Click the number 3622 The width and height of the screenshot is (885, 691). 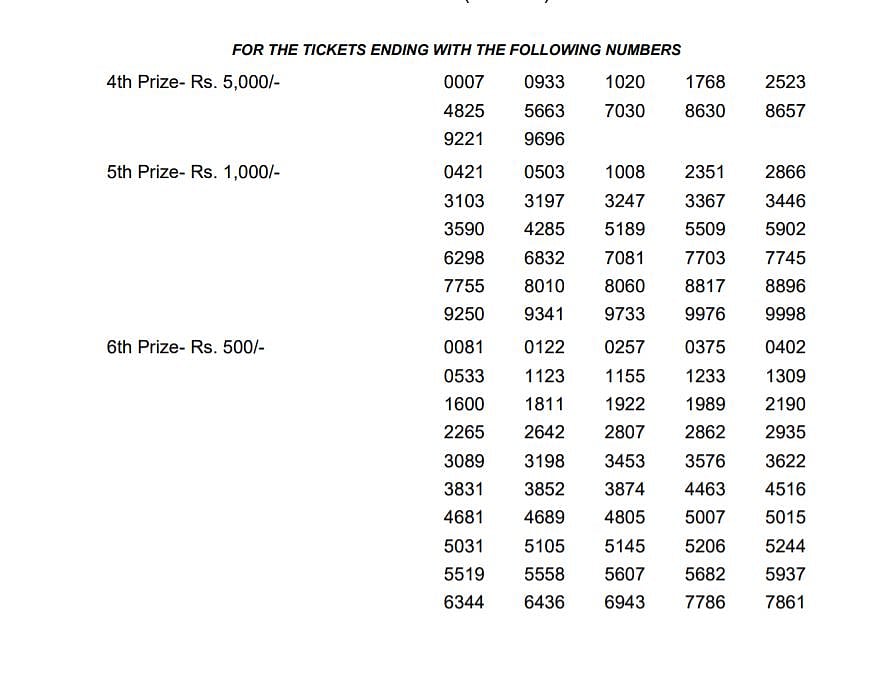click(x=785, y=462)
